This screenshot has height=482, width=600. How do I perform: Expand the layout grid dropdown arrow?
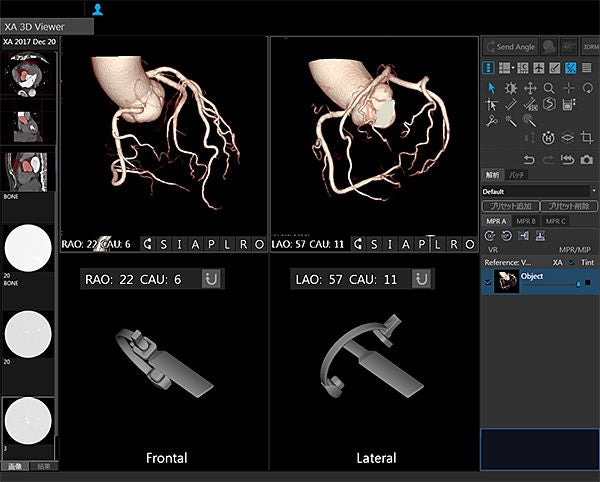pos(514,68)
